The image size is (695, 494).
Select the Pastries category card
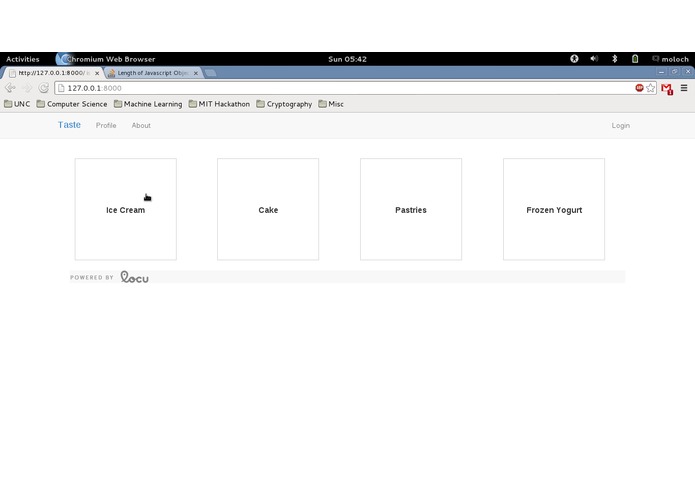click(x=411, y=209)
